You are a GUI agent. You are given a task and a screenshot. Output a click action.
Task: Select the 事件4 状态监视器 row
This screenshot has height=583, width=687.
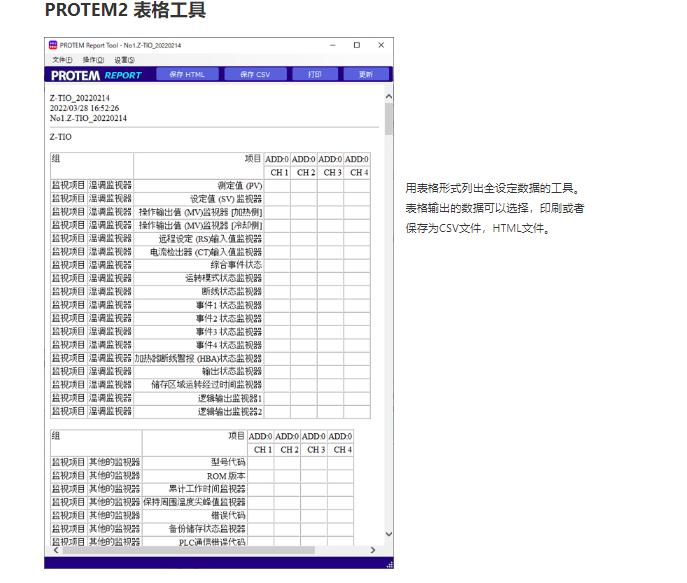[210, 345]
